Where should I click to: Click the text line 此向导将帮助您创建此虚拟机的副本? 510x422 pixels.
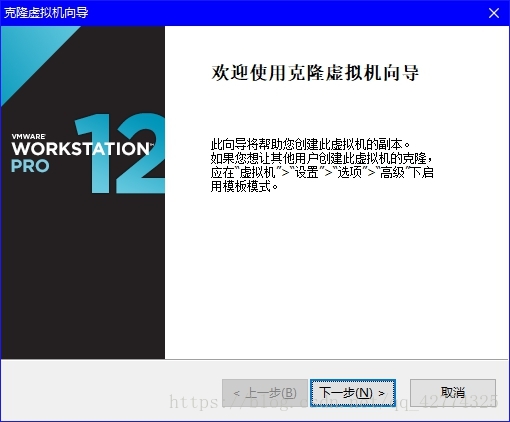coord(310,144)
